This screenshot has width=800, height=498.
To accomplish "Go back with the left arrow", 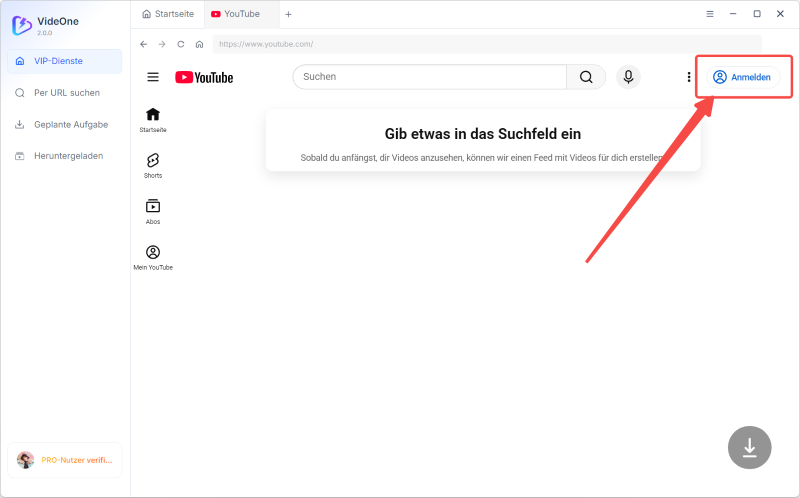I will pos(143,44).
